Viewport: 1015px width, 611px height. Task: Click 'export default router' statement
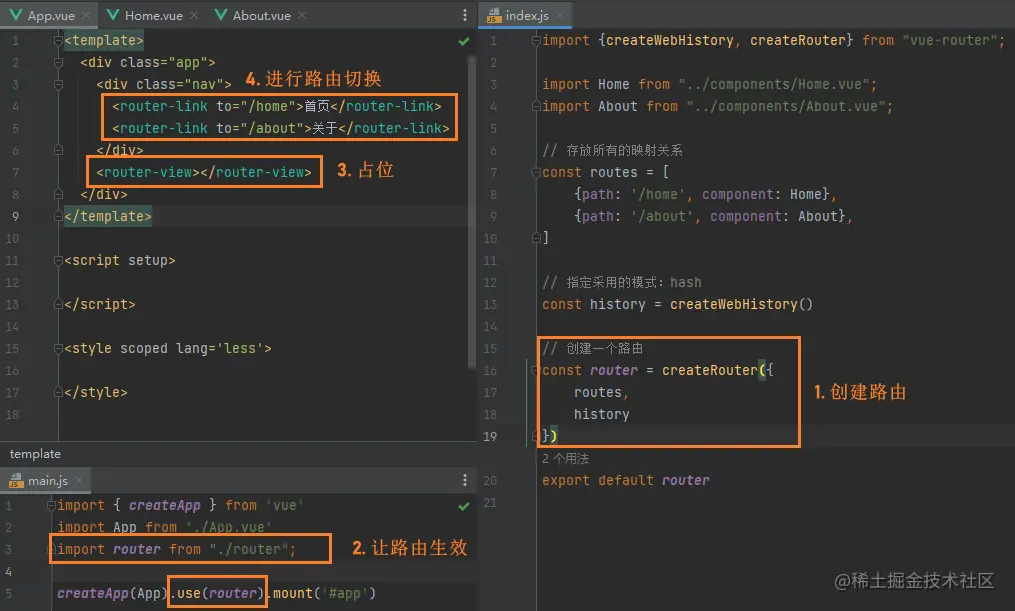click(x=626, y=480)
